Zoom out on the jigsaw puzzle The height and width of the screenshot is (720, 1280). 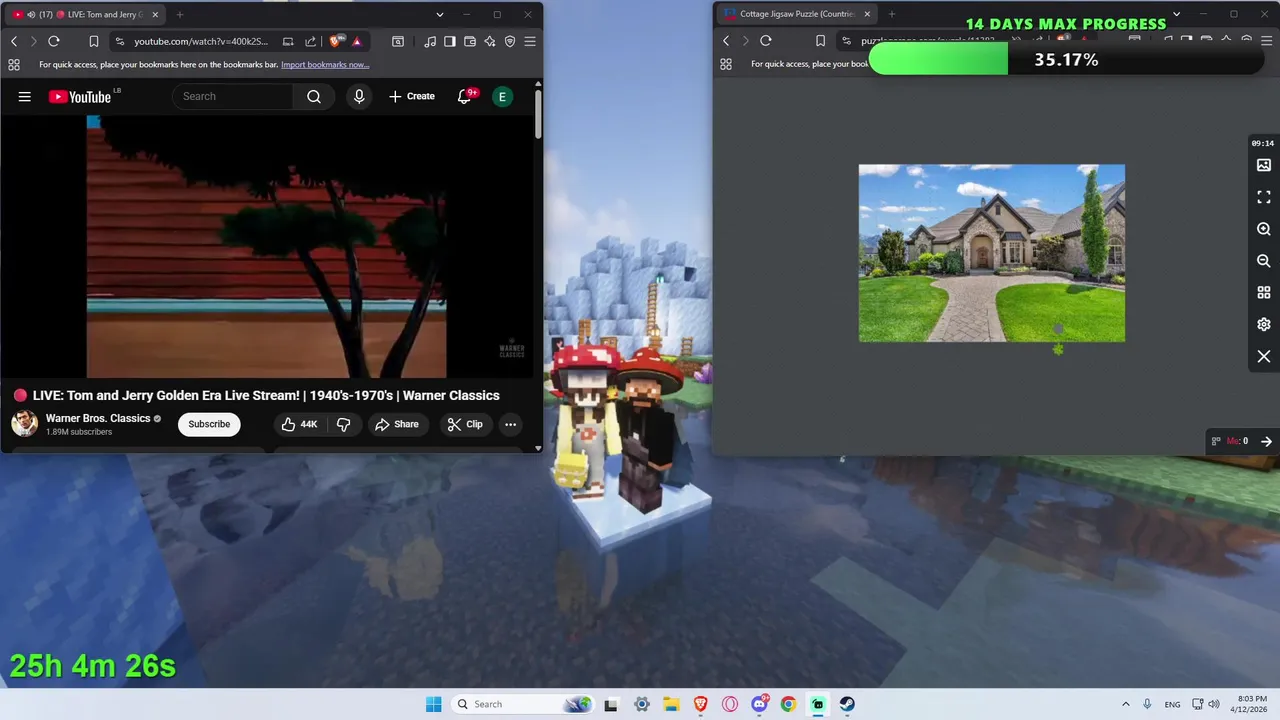[x=1264, y=261]
